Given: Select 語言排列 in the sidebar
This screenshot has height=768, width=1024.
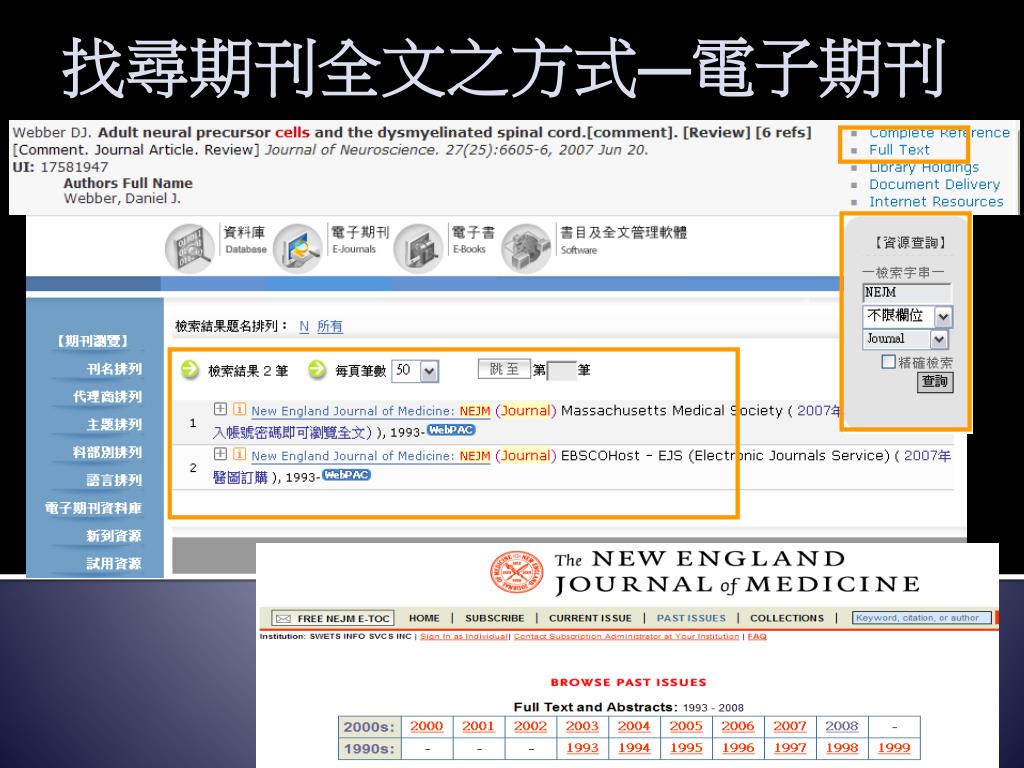Looking at the screenshot, I should tap(114, 480).
